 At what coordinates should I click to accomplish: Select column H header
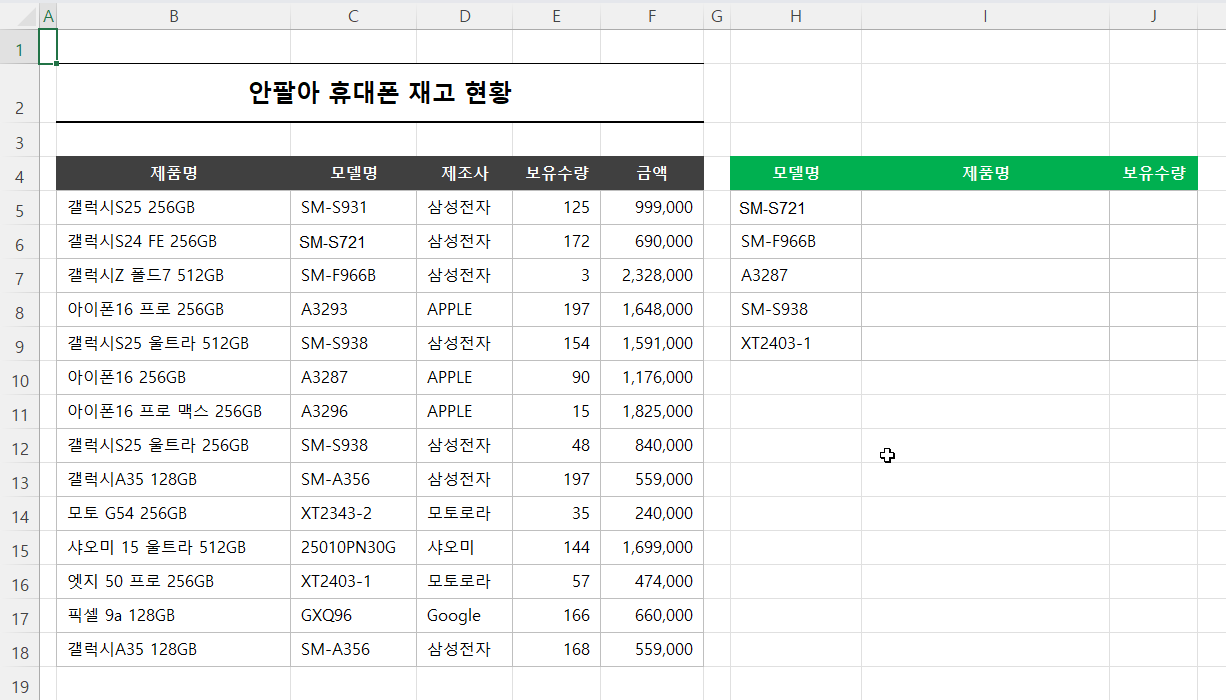coord(796,16)
